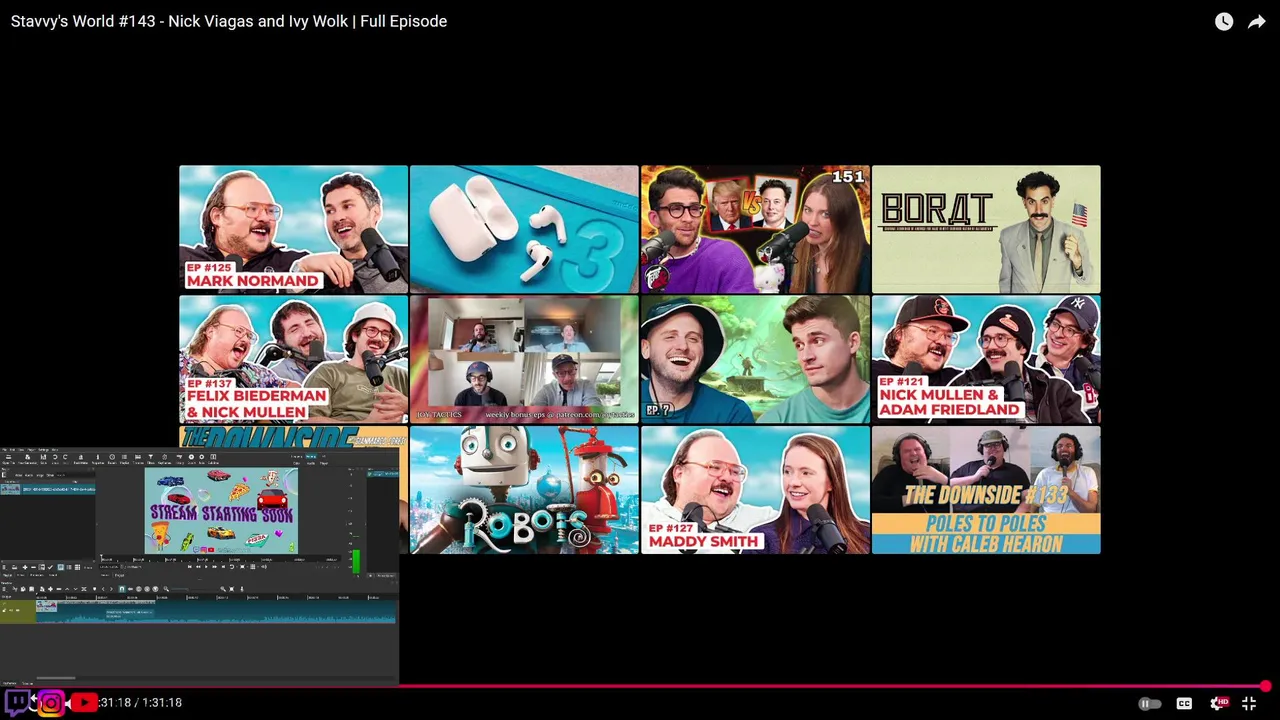Click Open File in the editor toolbar

click(8, 458)
